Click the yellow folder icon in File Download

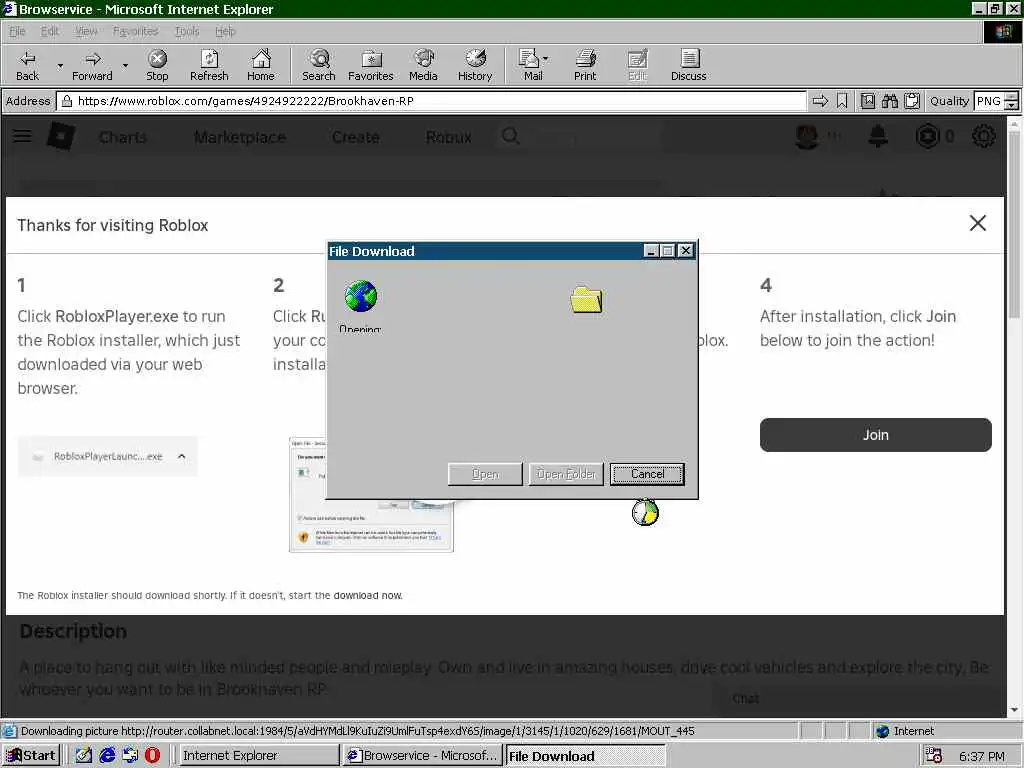586,300
